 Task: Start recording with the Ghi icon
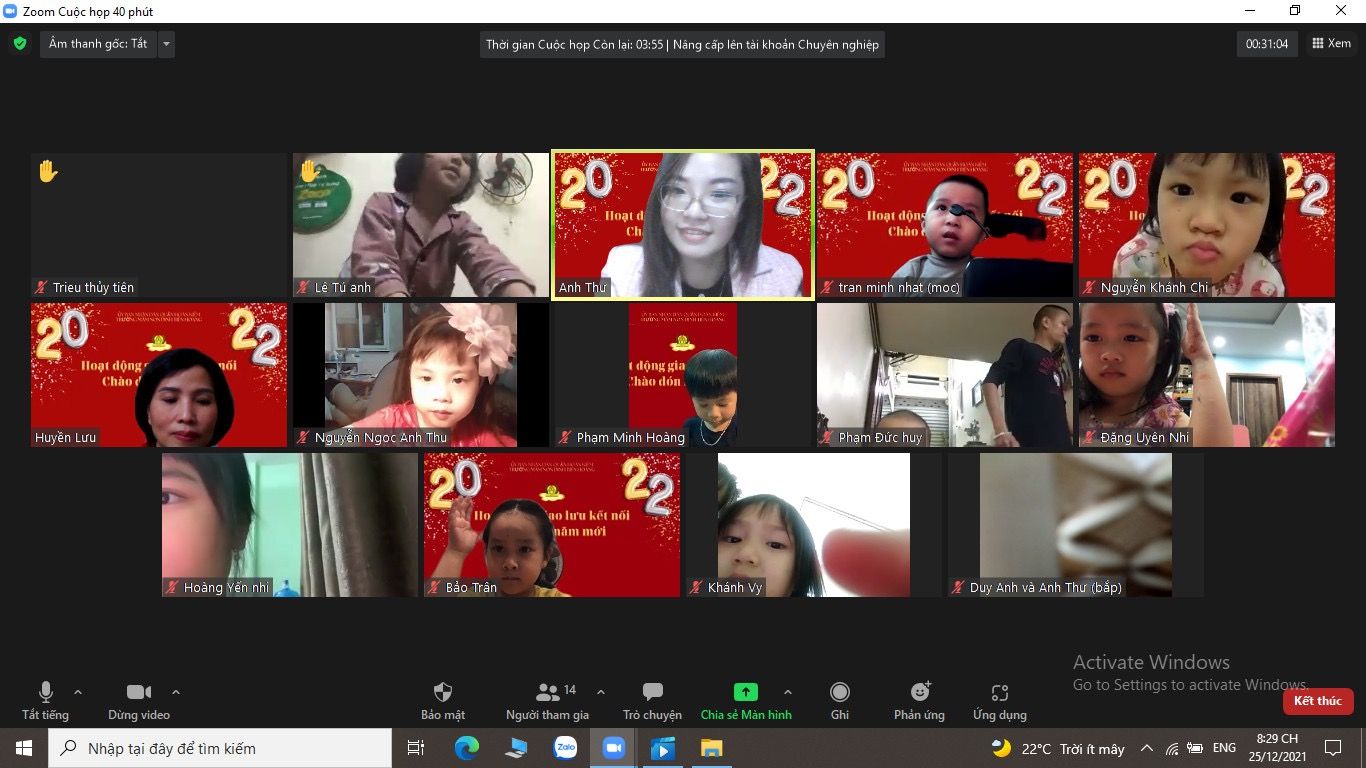tap(840, 693)
